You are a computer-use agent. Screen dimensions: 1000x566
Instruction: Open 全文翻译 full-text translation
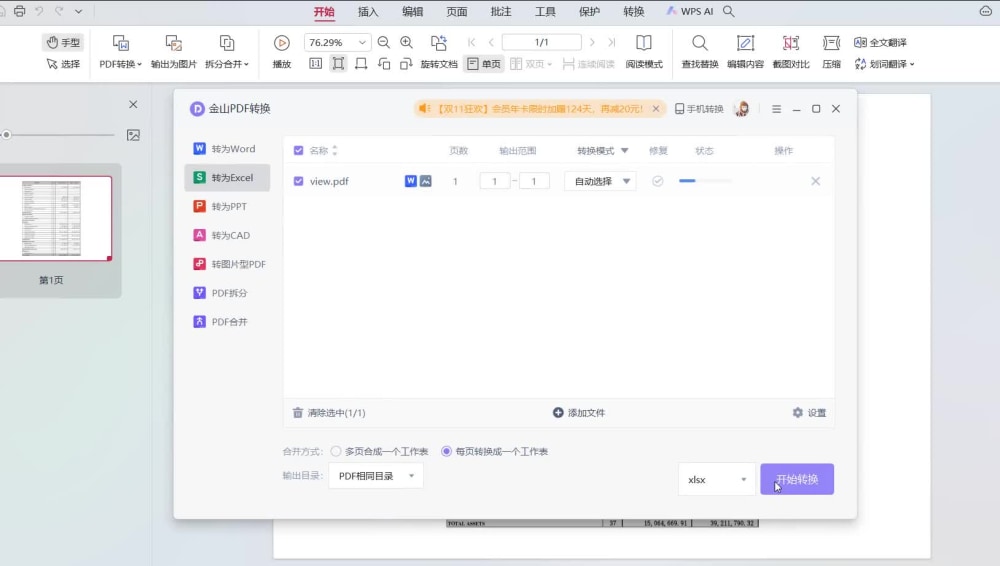[x=880, y=42]
